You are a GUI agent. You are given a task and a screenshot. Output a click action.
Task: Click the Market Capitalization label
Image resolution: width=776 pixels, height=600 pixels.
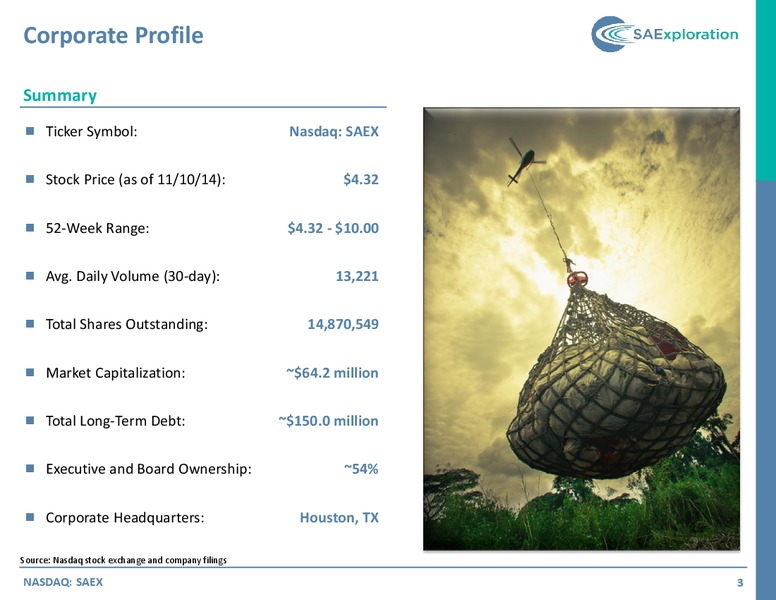[115, 372]
